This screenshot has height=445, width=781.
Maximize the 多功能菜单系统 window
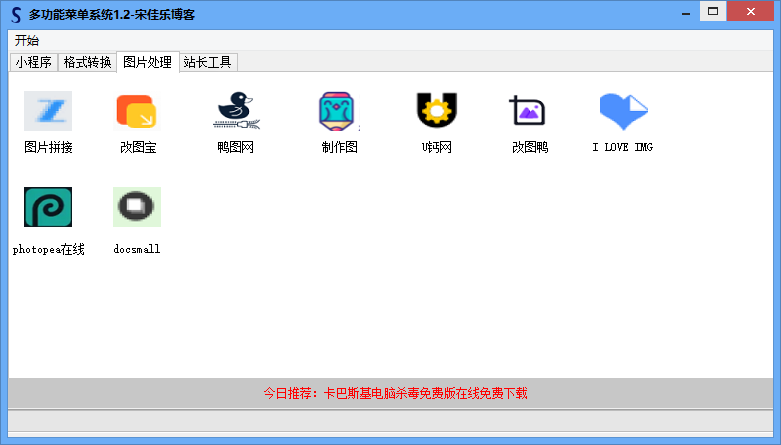(x=713, y=11)
